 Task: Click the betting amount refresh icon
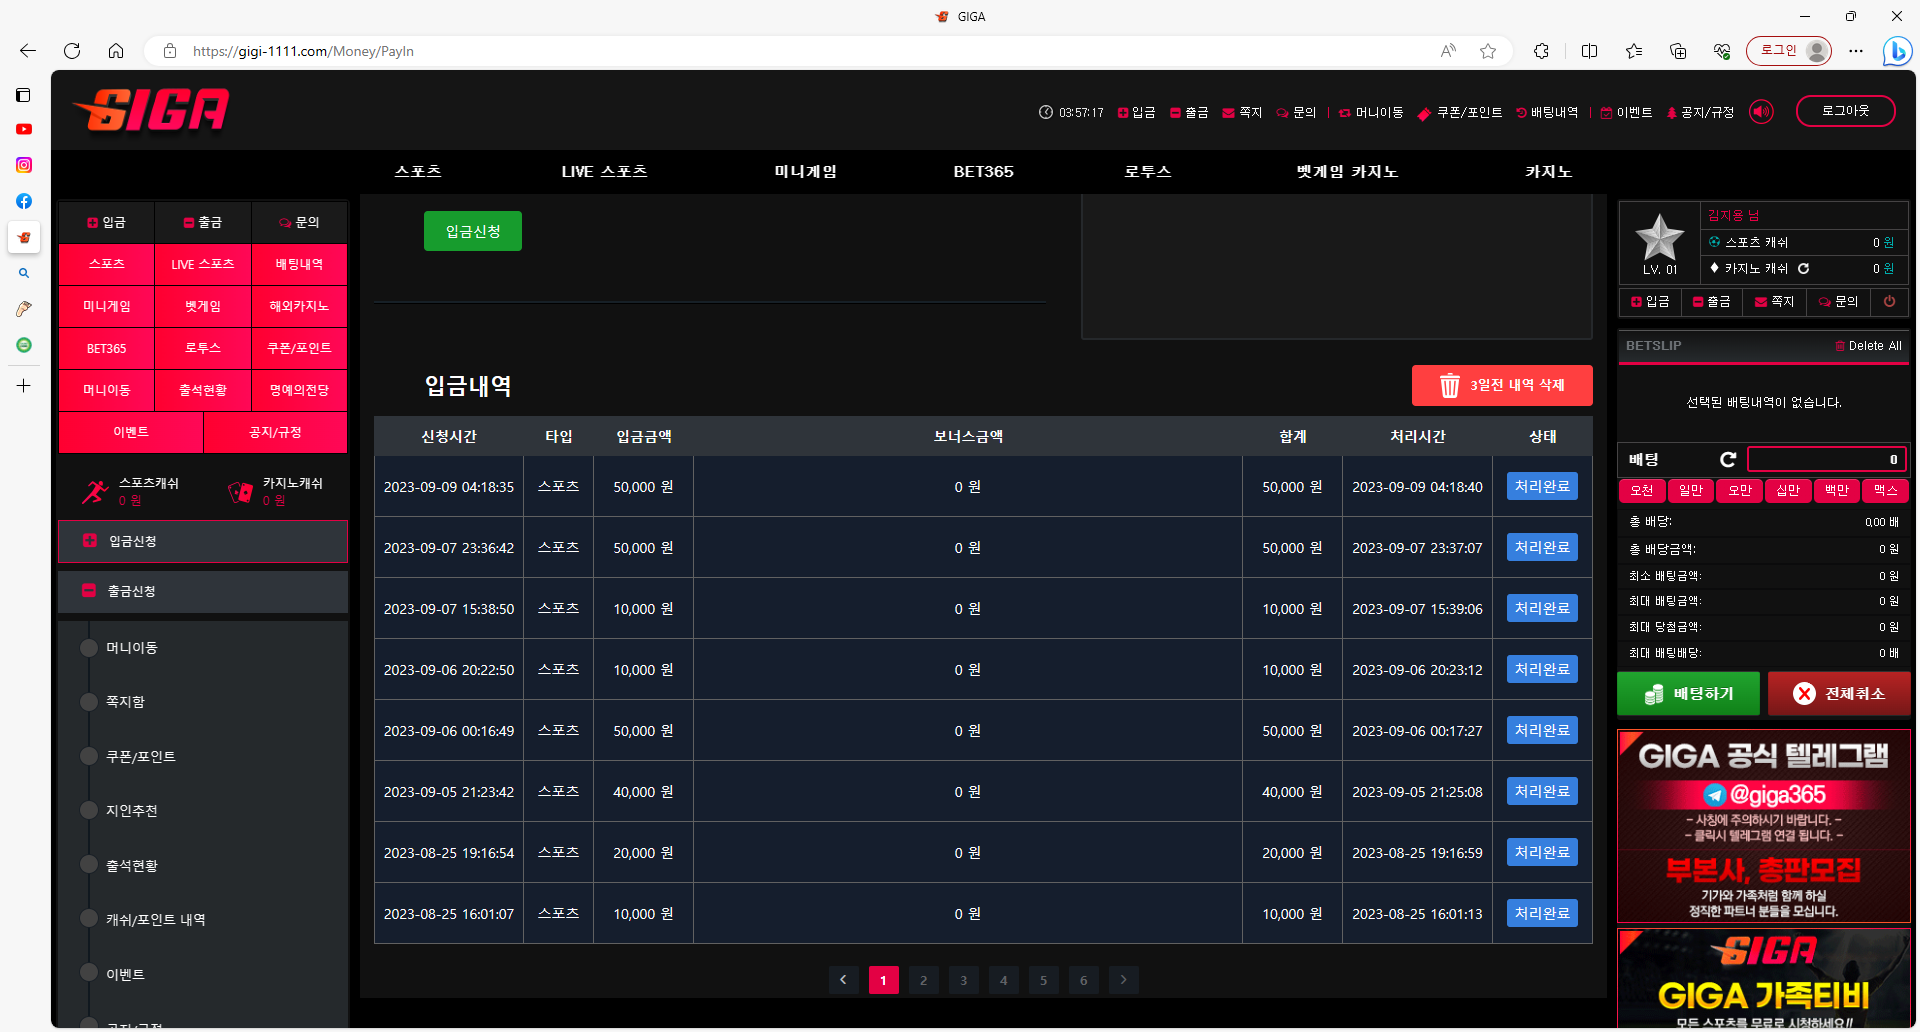coord(1727,459)
